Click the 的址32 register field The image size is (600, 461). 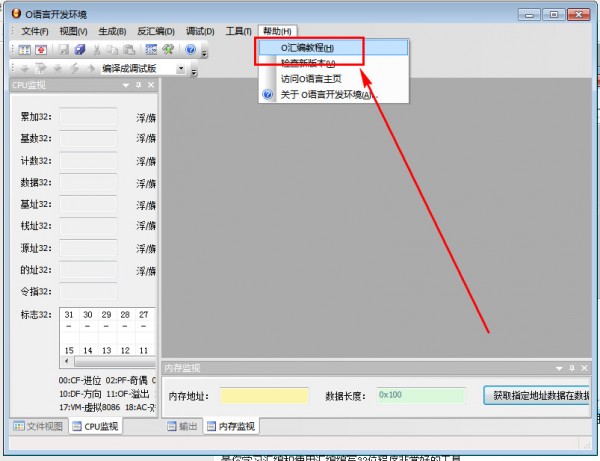(x=88, y=270)
